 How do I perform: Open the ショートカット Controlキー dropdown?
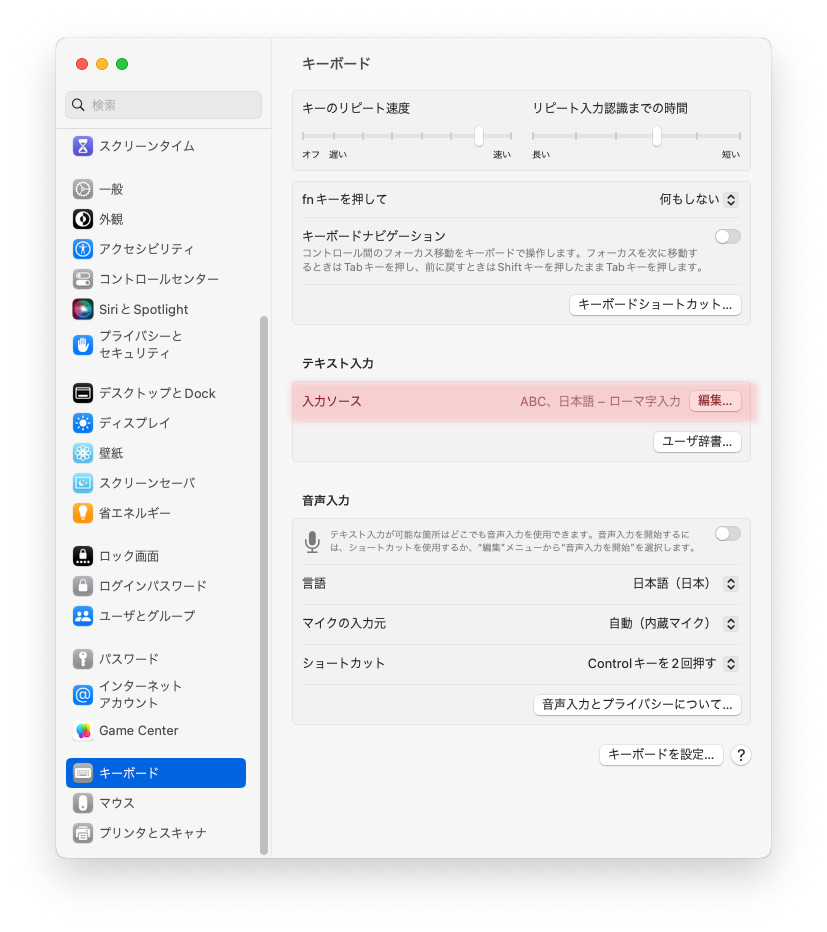pyautogui.click(x=663, y=663)
